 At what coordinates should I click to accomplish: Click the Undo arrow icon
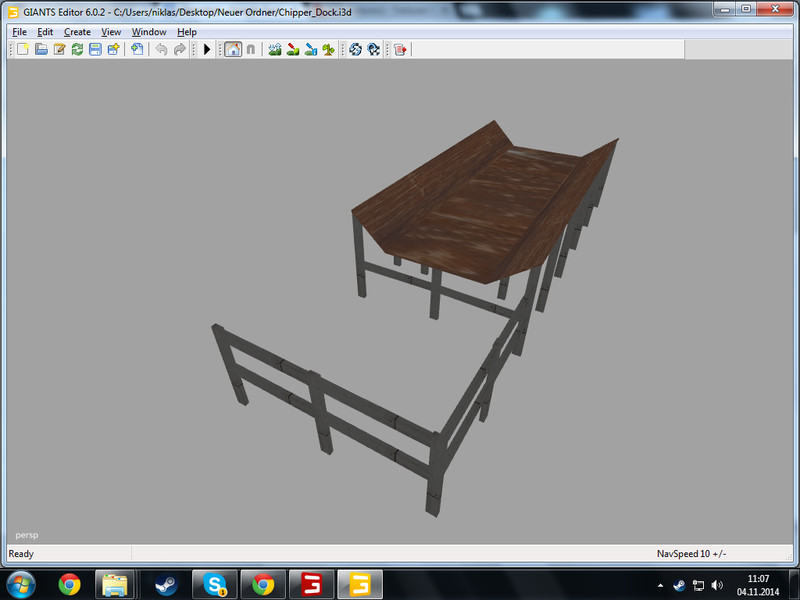[x=161, y=49]
